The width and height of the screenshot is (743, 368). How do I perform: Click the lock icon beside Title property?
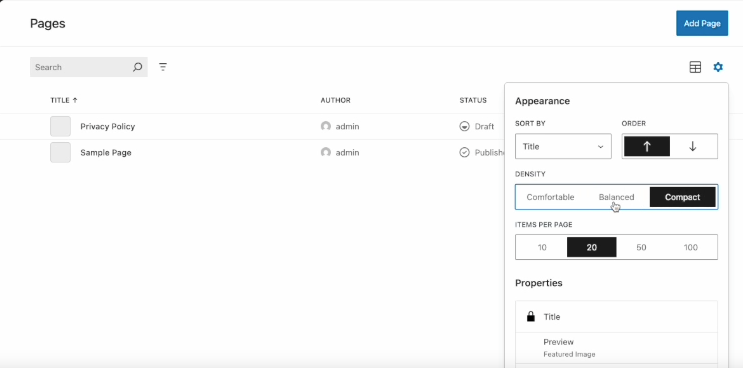pos(531,317)
